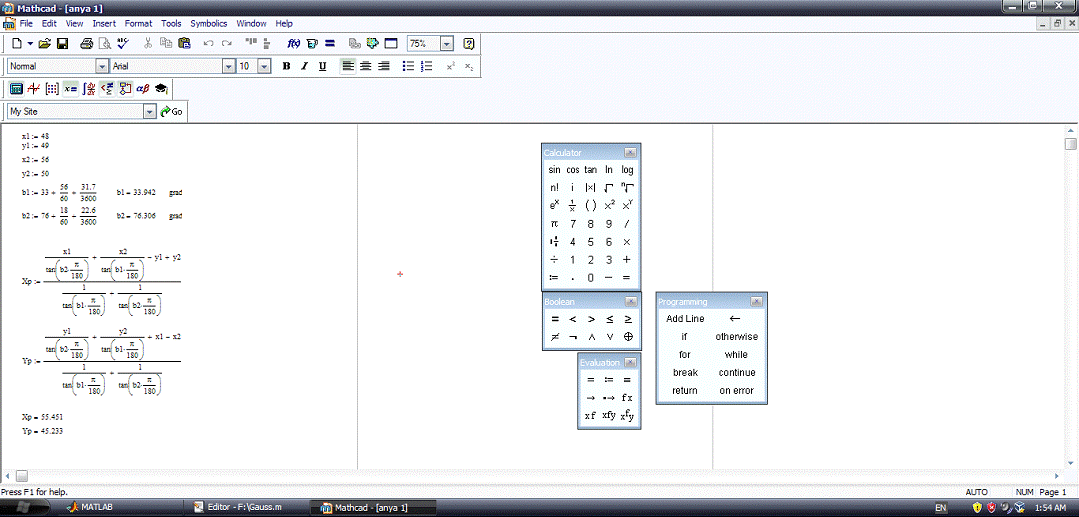Open the Insert menu

104,23
